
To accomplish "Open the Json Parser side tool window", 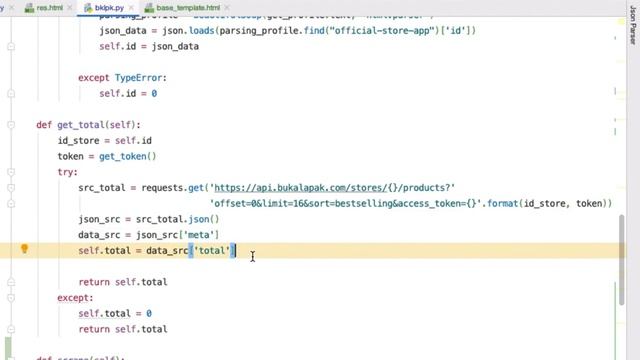I will (633, 24).
